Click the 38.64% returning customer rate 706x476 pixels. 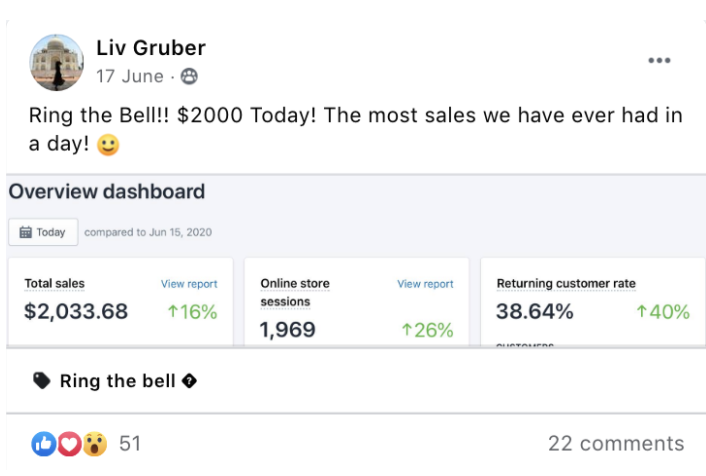point(535,311)
